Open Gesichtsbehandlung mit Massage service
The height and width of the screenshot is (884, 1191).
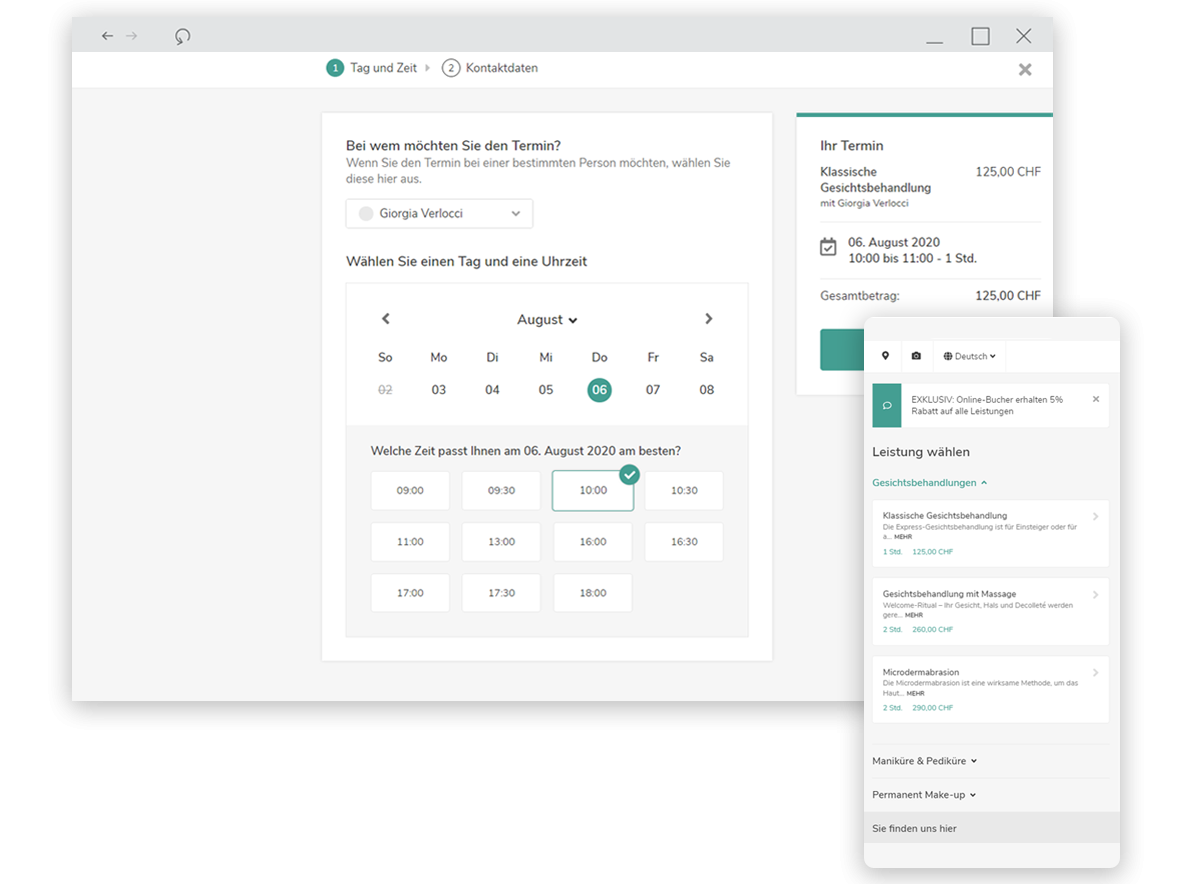[990, 612]
